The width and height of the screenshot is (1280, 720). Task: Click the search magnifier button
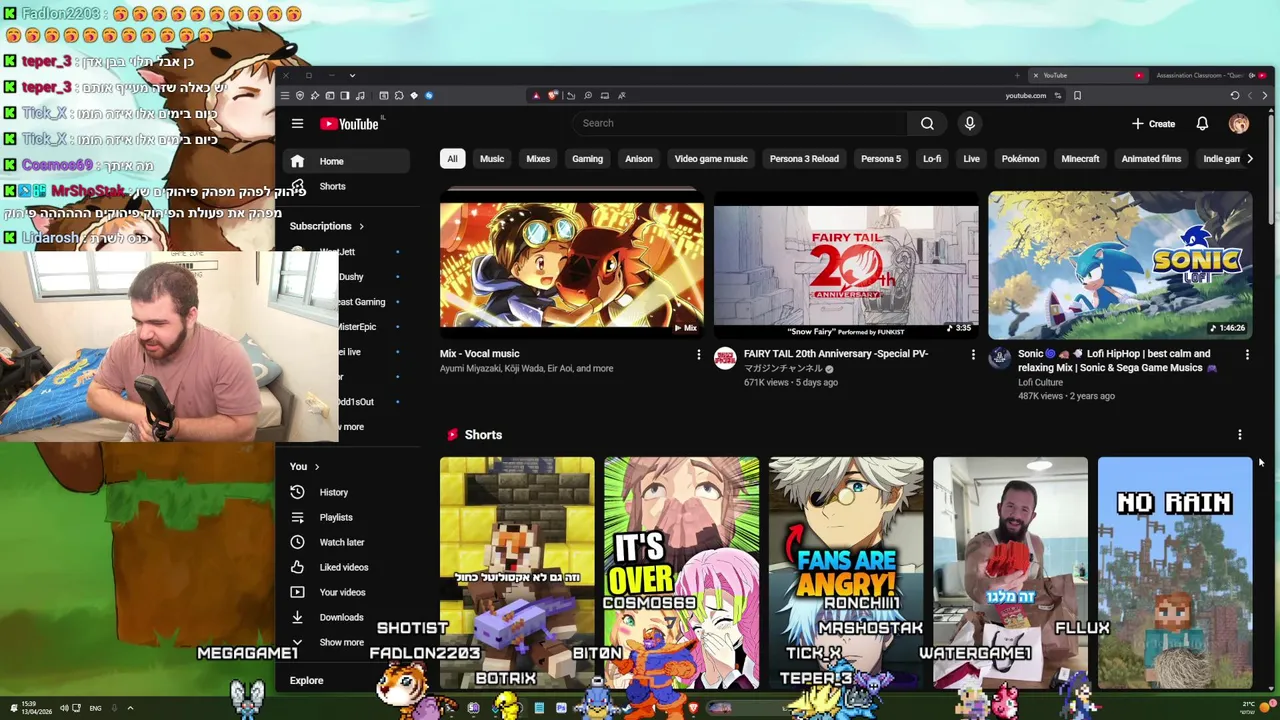click(x=927, y=123)
